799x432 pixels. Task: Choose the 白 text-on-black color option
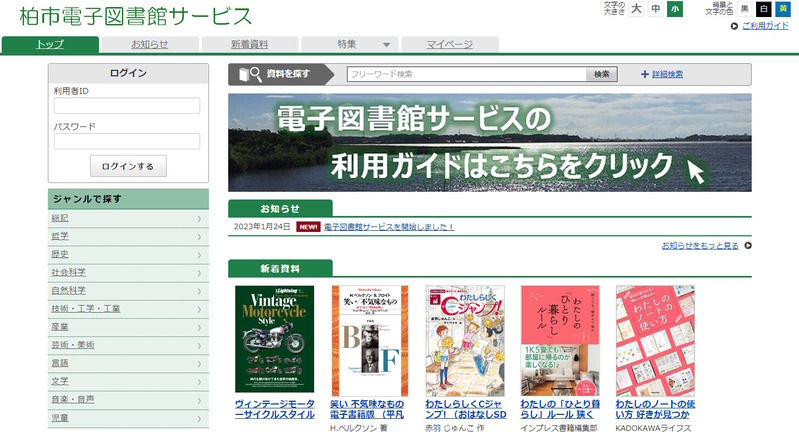click(x=763, y=9)
